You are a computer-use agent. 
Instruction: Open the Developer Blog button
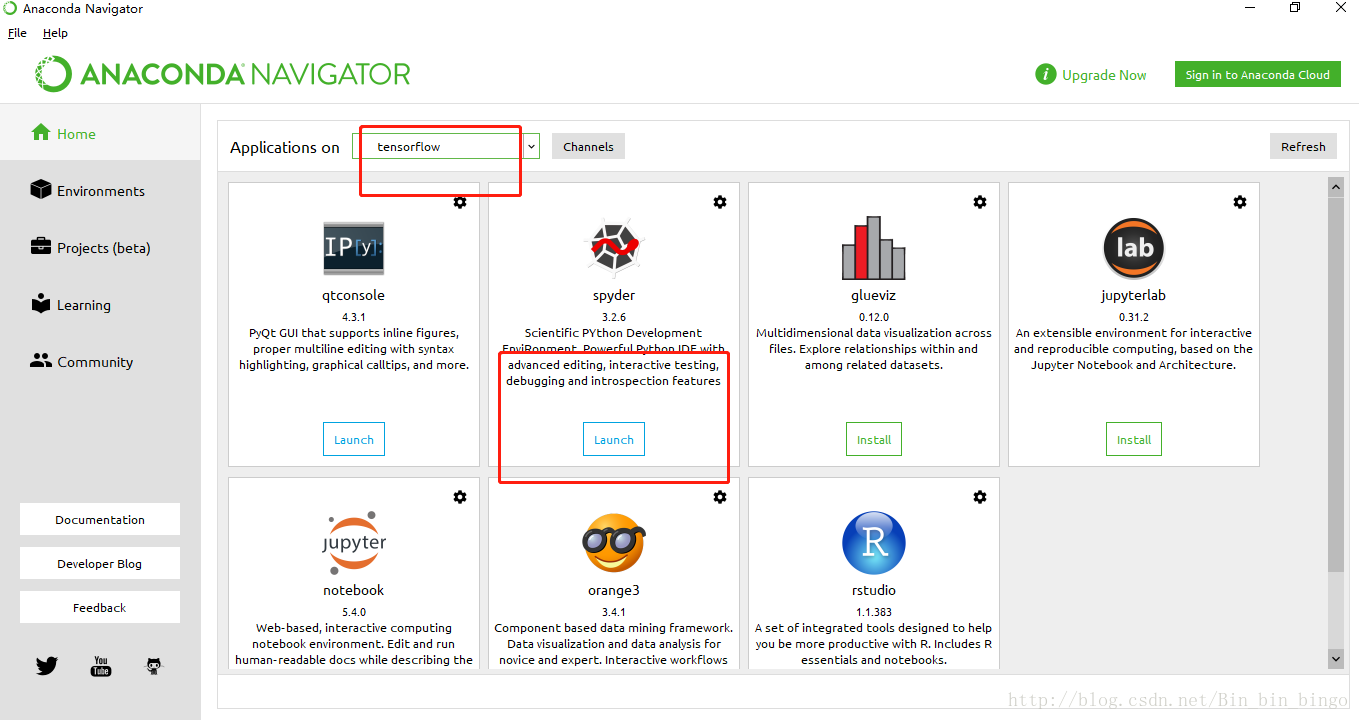click(x=100, y=563)
